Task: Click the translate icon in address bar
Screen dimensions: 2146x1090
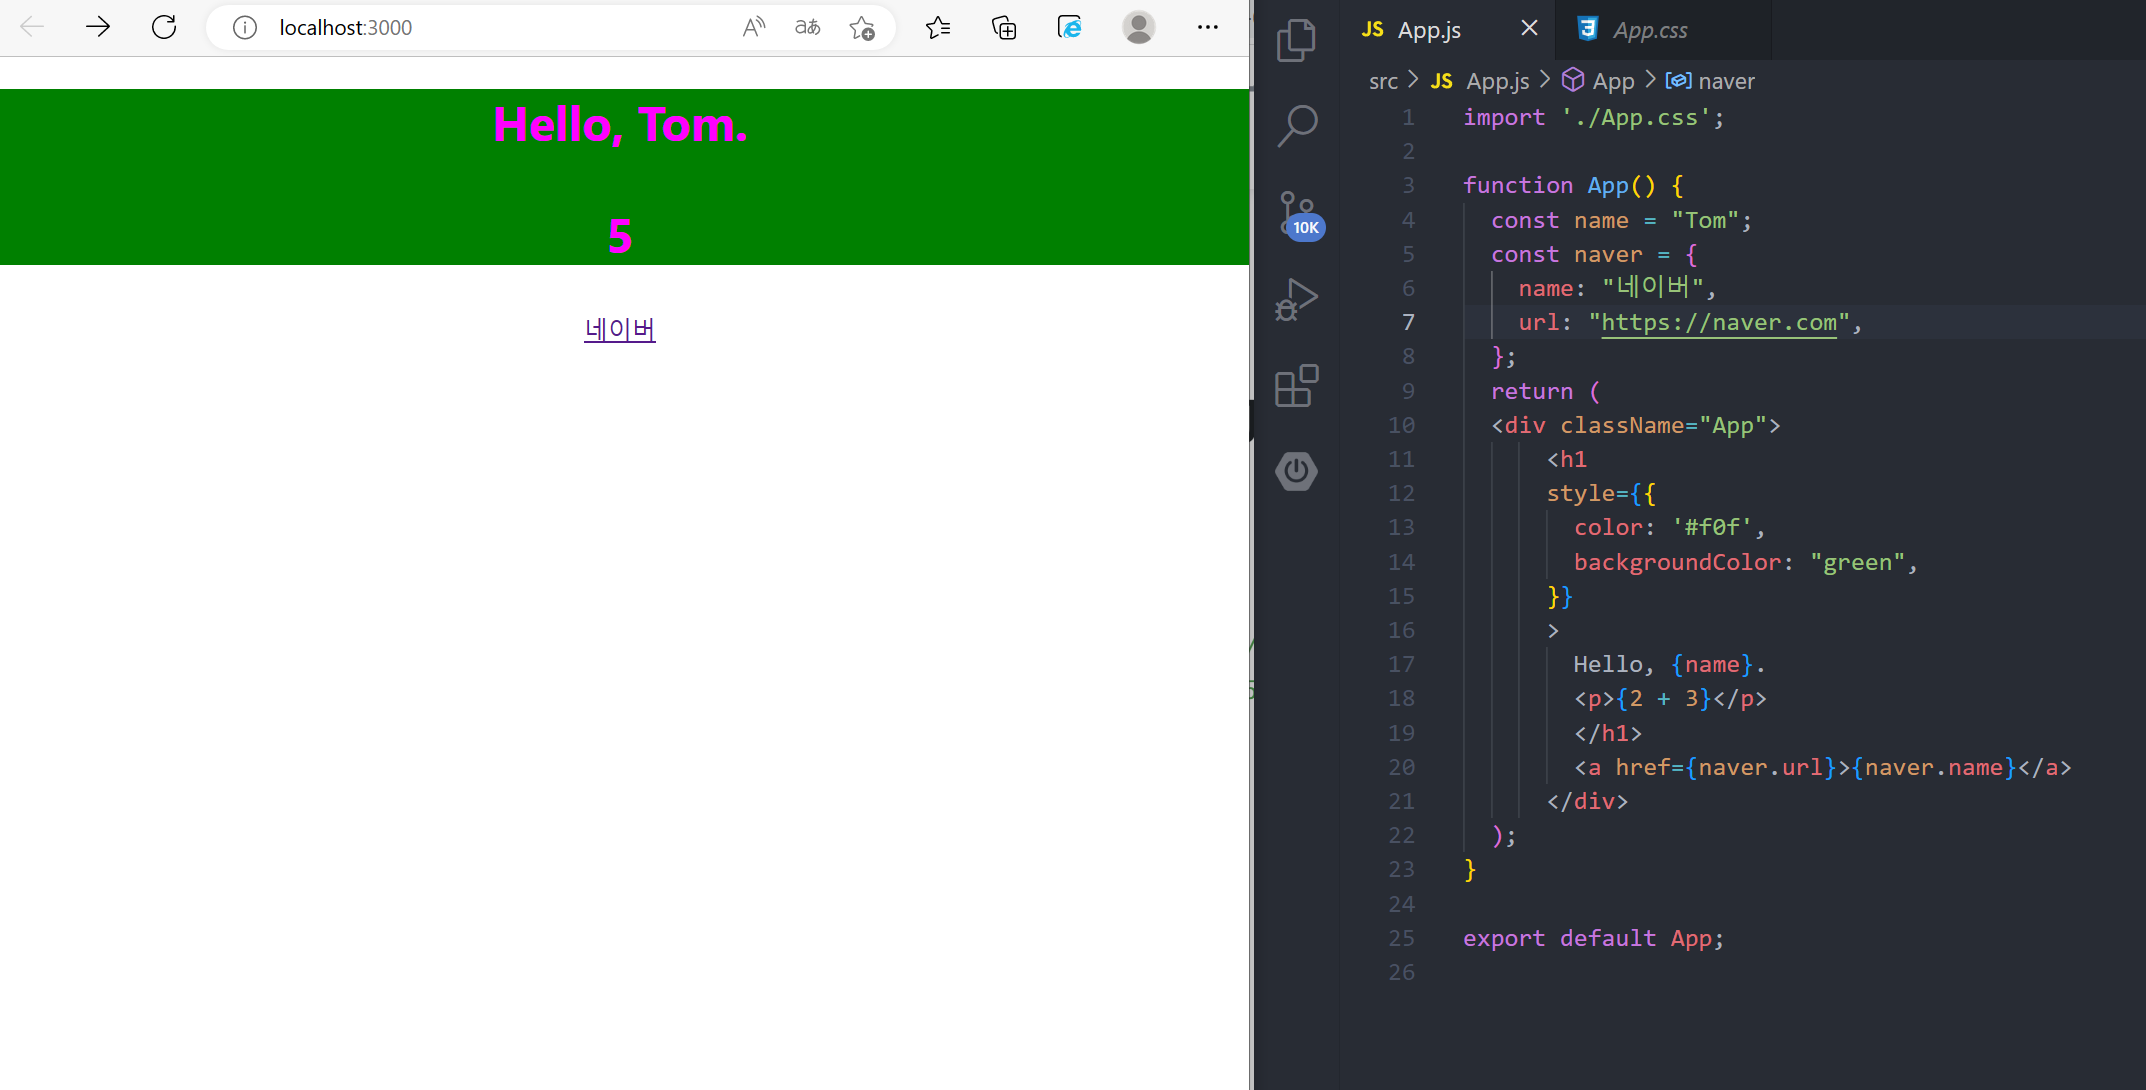Action: 807,27
